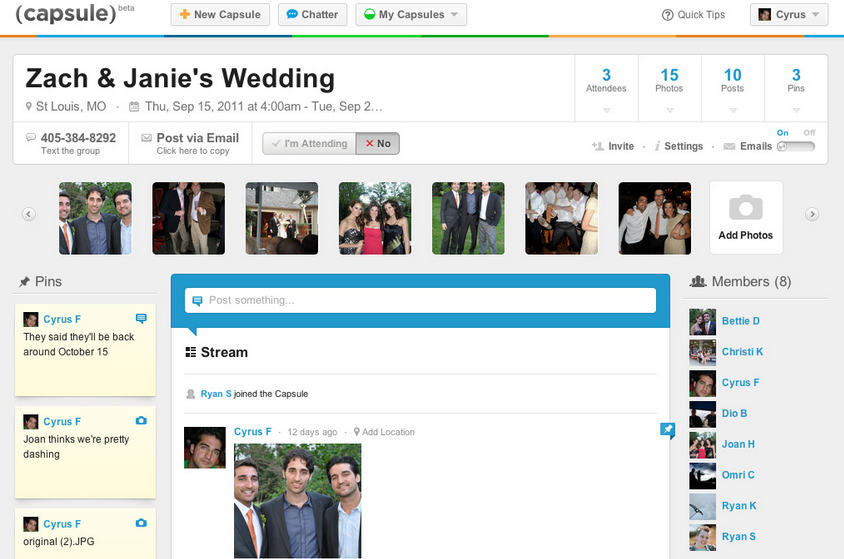This screenshot has width=844, height=559.
Task: Open the 'Joan thinks we're pretty dashing' pin
Action: [85, 452]
